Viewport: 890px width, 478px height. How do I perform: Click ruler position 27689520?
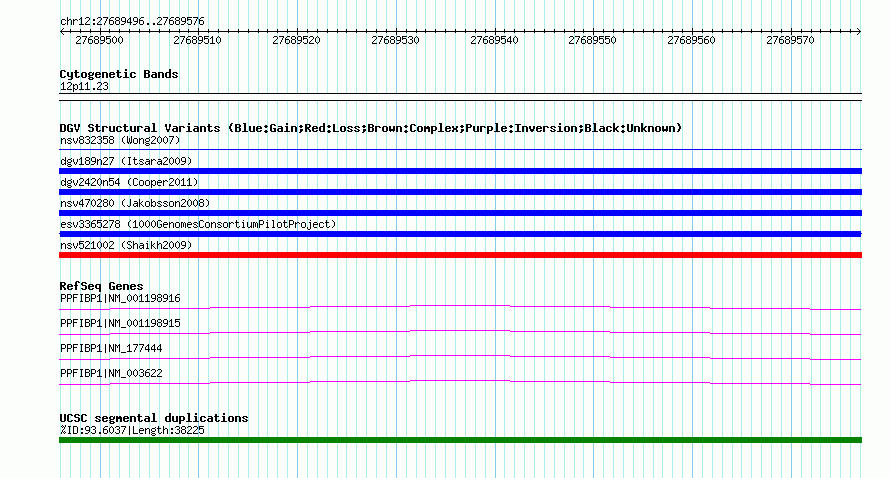[x=296, y=40]
